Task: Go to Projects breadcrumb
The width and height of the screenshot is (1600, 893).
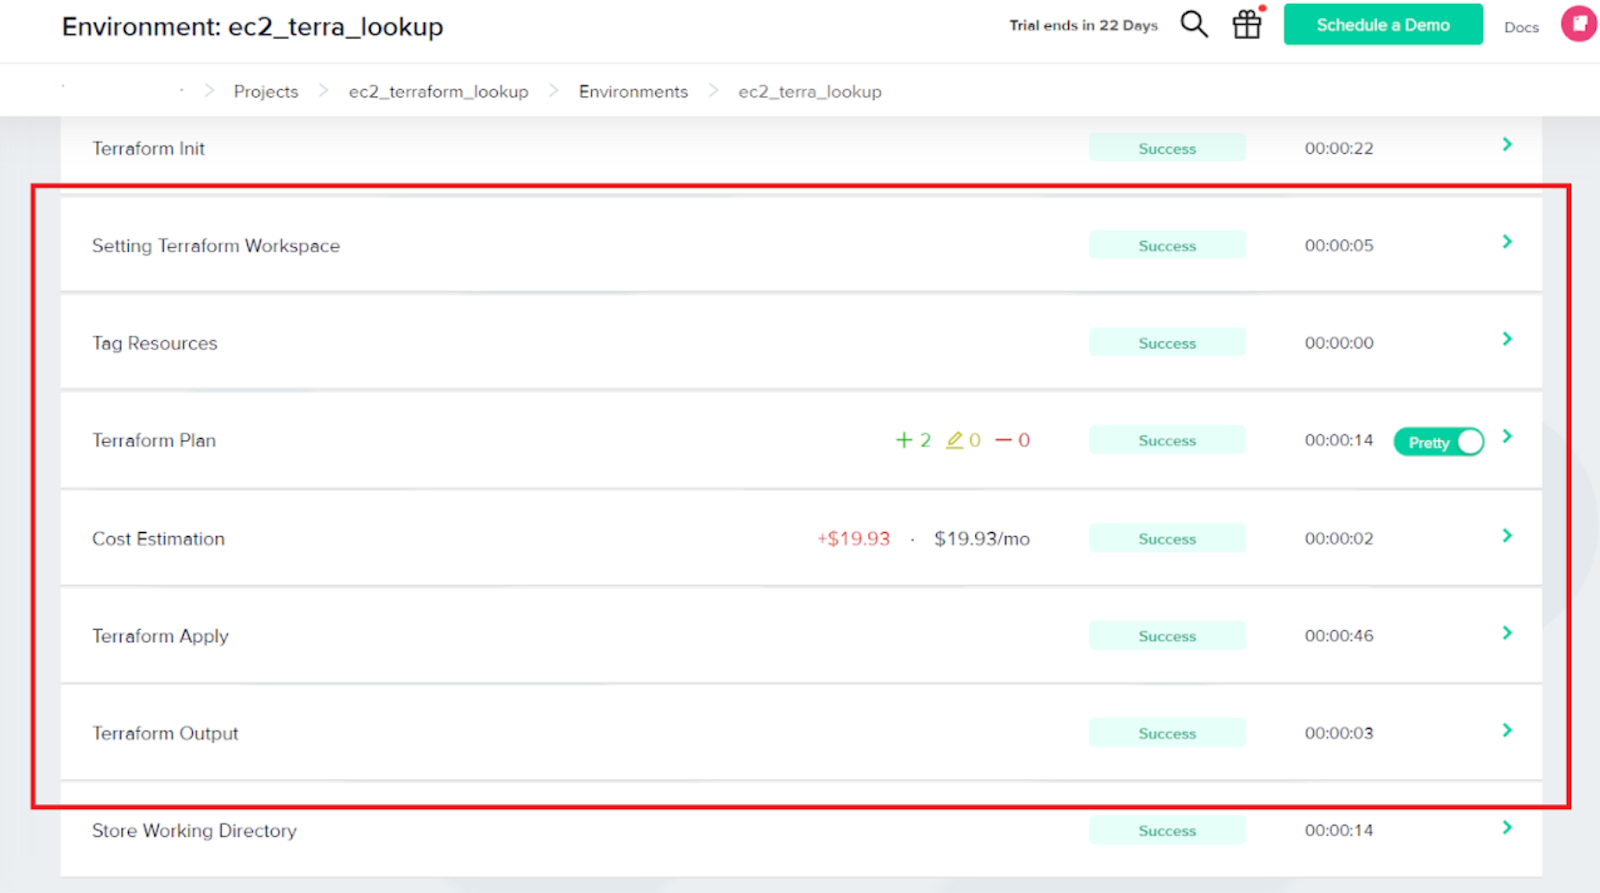Action: (x=266, y=91)
